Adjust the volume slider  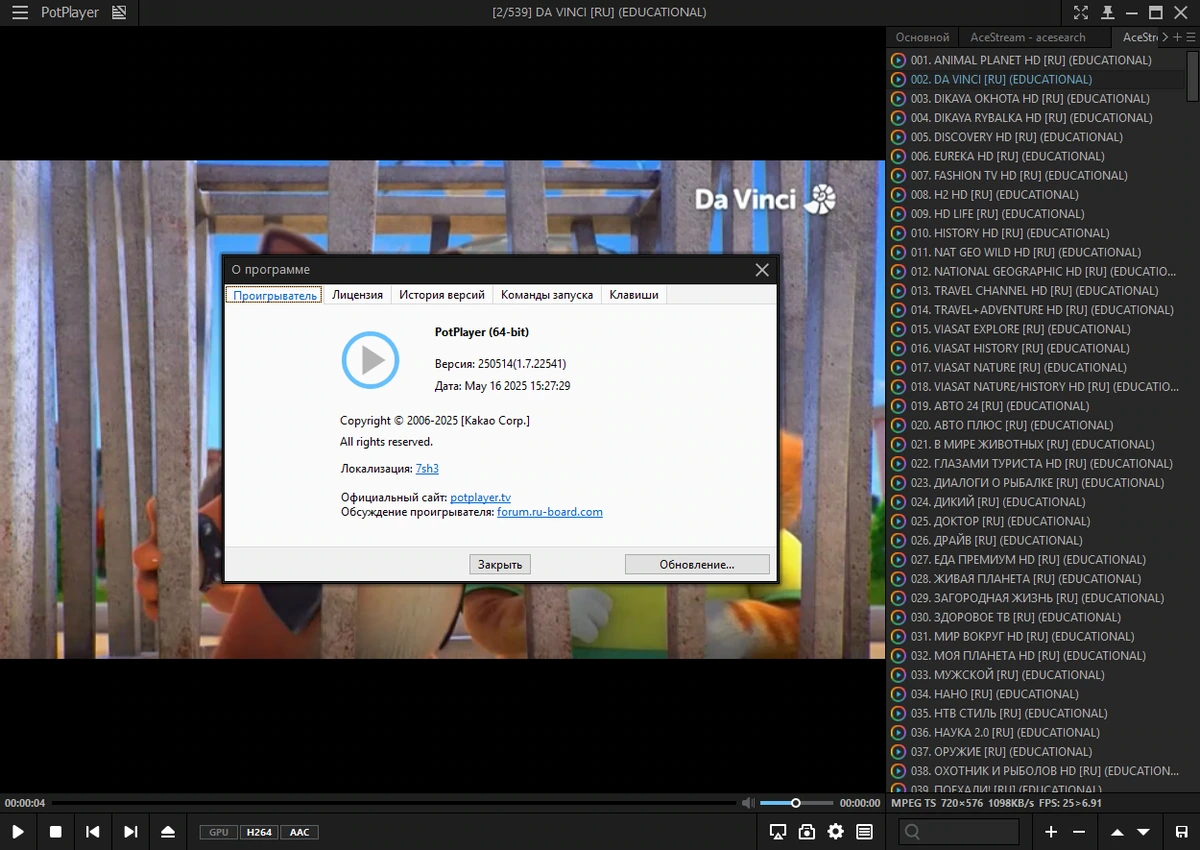(796, 802)
